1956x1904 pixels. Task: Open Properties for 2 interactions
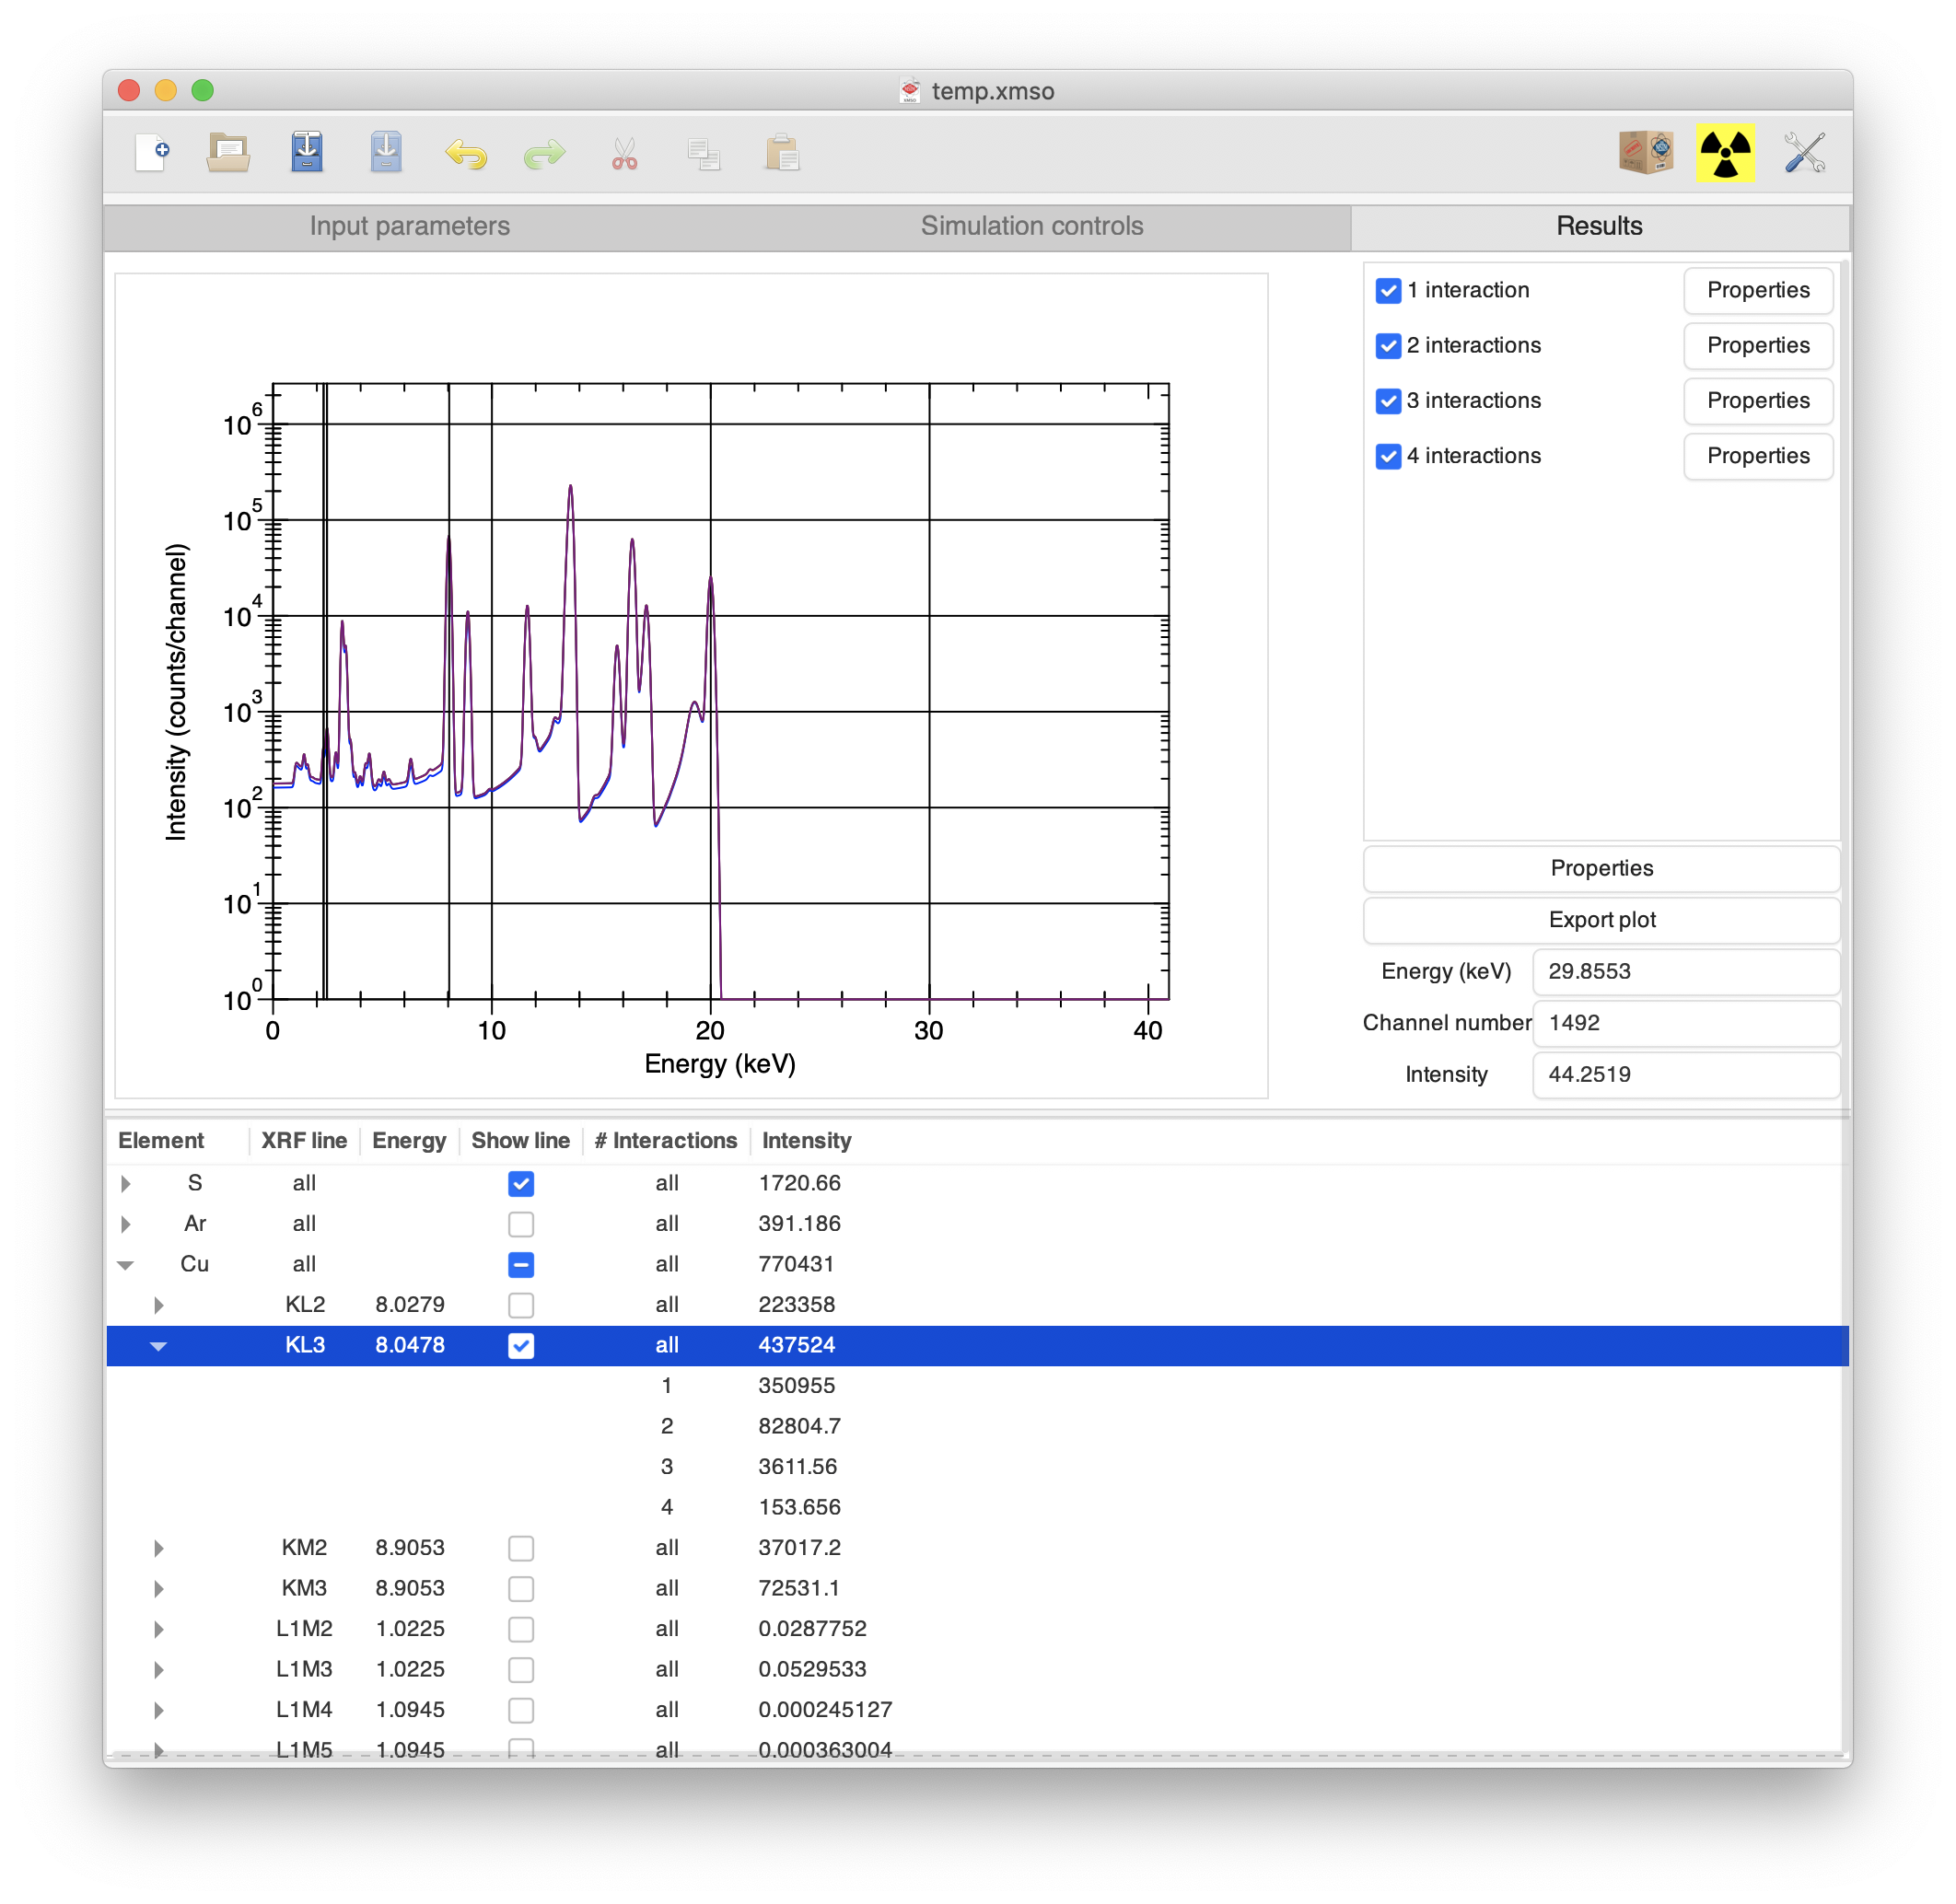[1757, 345]
